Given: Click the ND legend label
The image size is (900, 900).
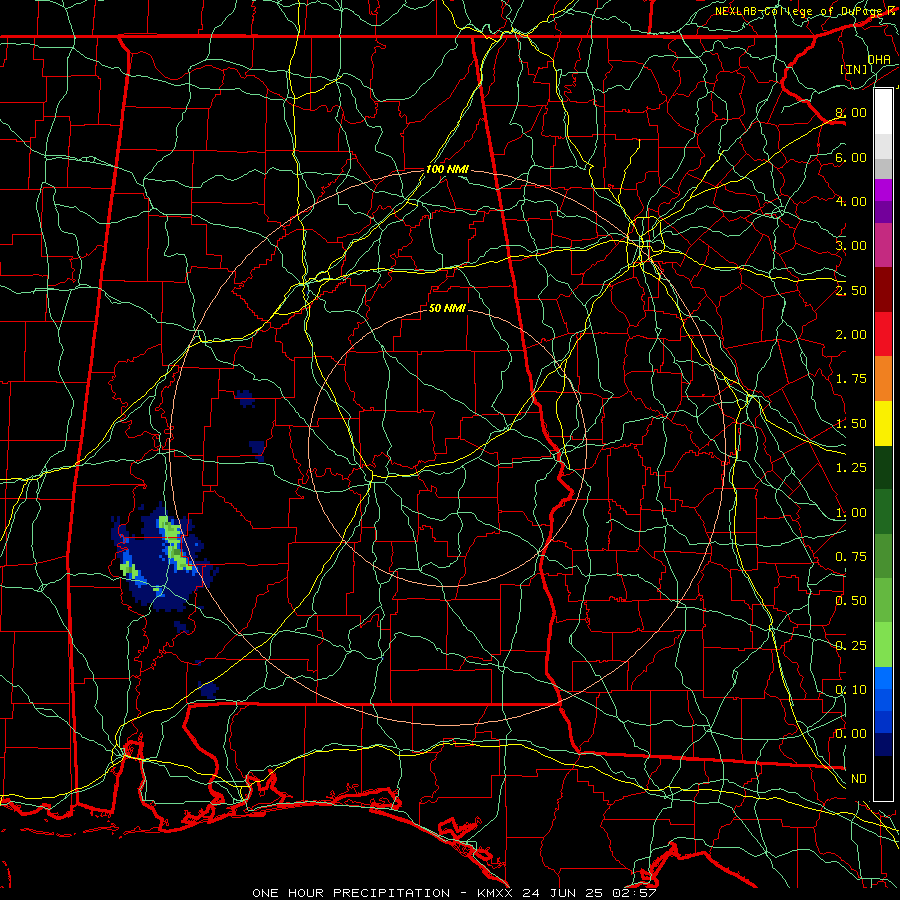Looking at the screenshot, I should click(x=859, y=779).
